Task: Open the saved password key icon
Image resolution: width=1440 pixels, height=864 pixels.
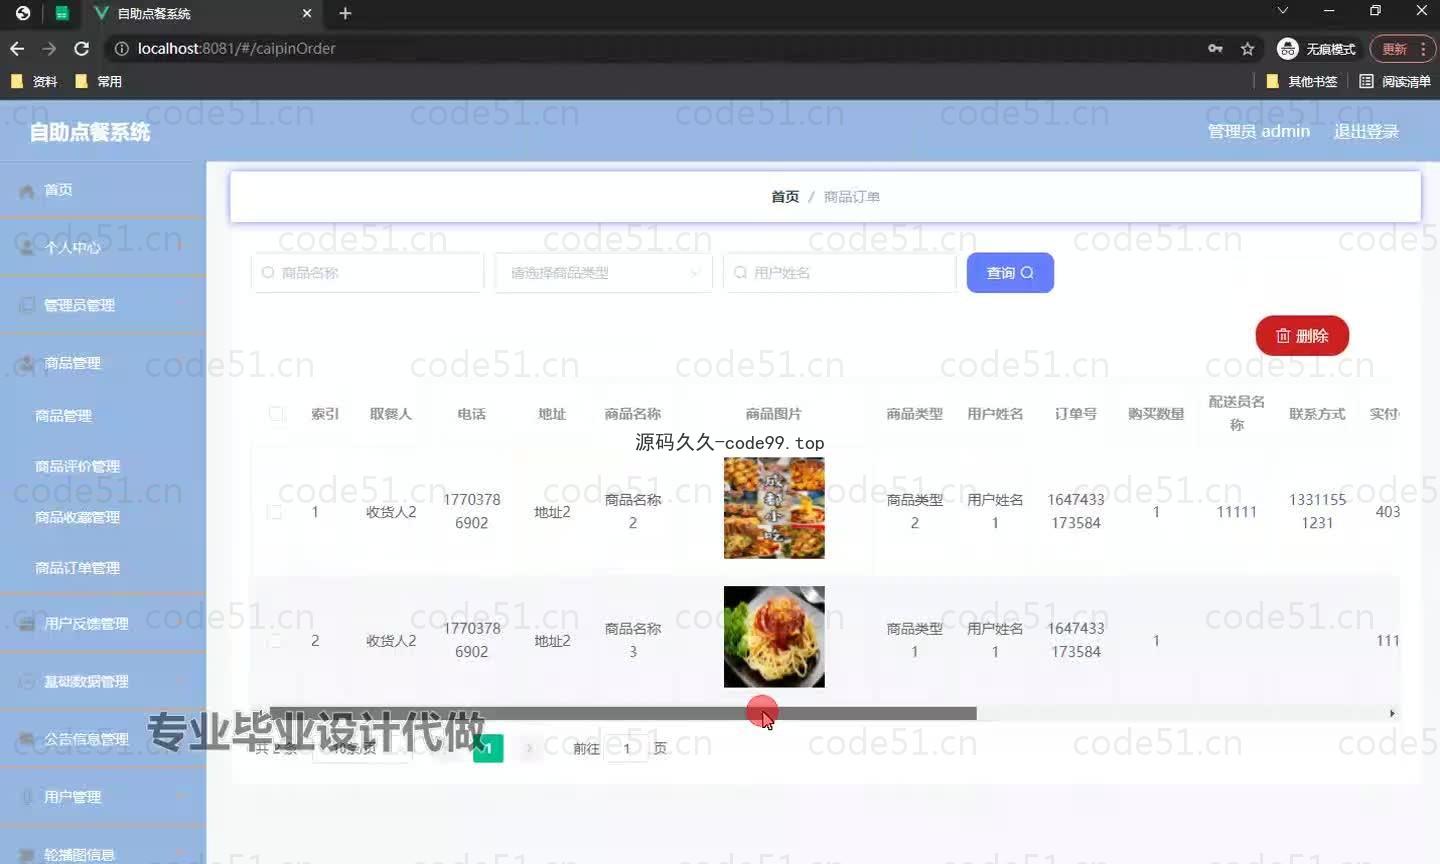Action: pos(1215,48)
